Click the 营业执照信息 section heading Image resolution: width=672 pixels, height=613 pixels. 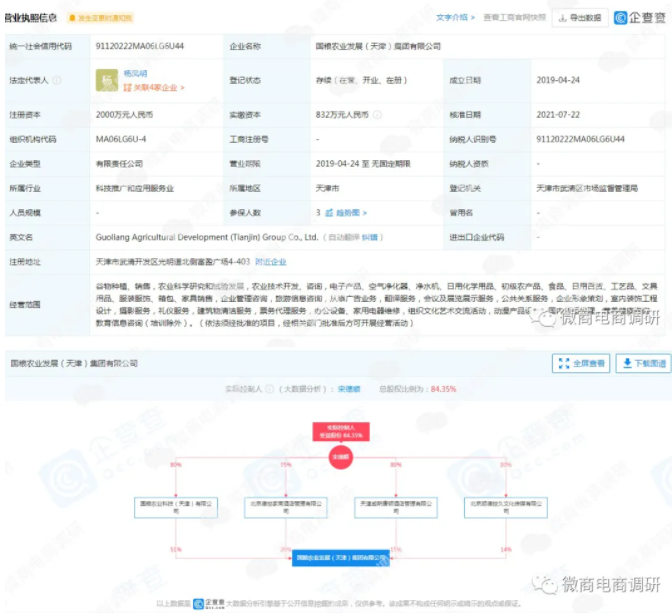(x=31, y=18)
